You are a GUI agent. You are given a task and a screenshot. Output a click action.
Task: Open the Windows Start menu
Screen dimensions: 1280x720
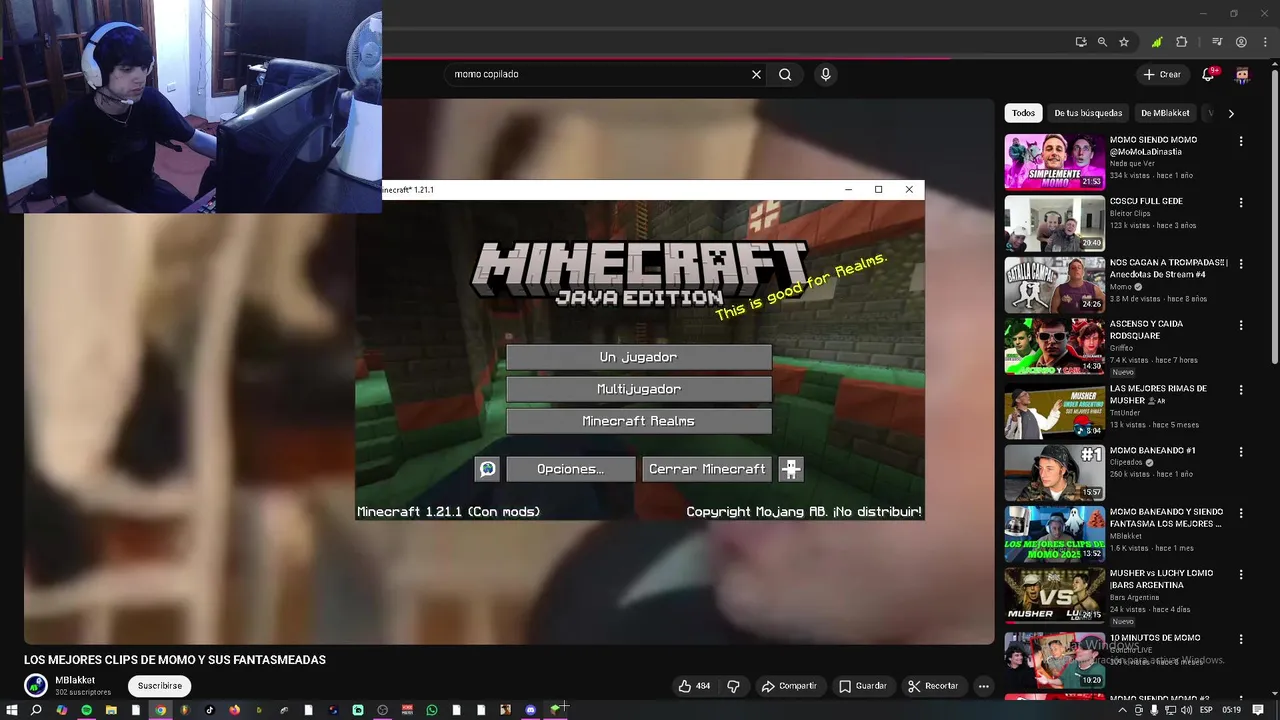[12, 710]
